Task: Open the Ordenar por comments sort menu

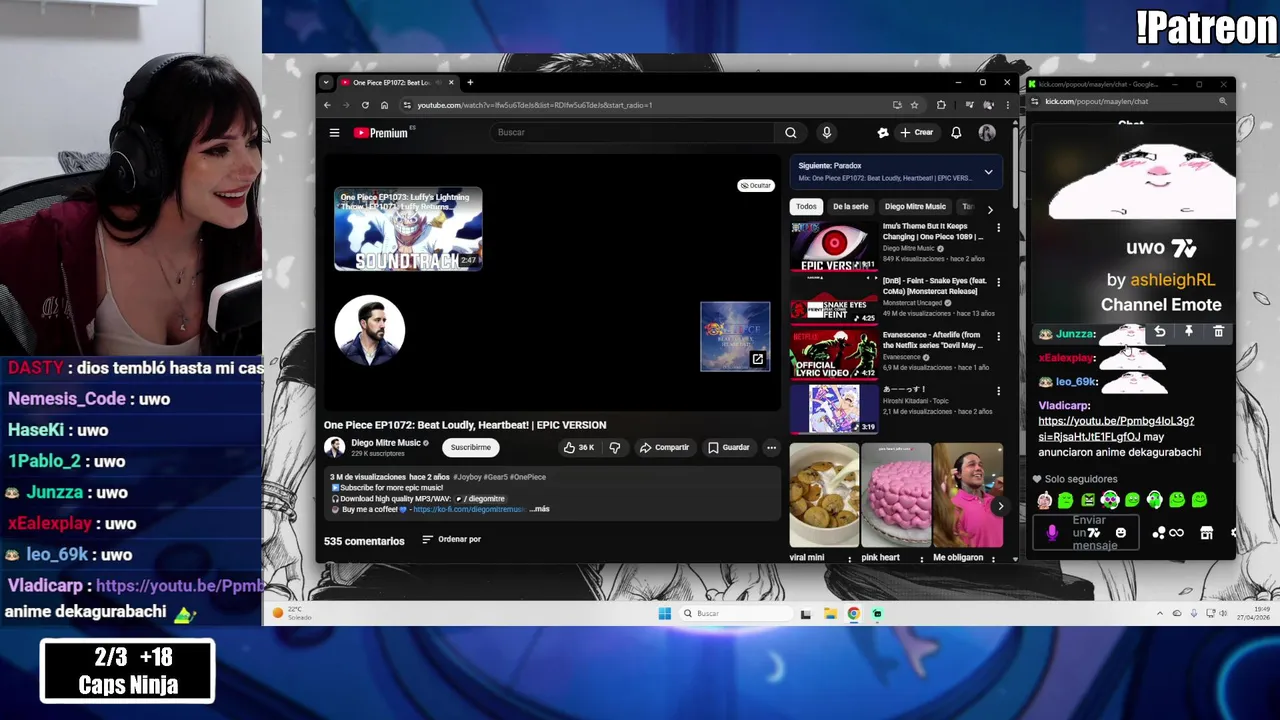Action: 451,539
